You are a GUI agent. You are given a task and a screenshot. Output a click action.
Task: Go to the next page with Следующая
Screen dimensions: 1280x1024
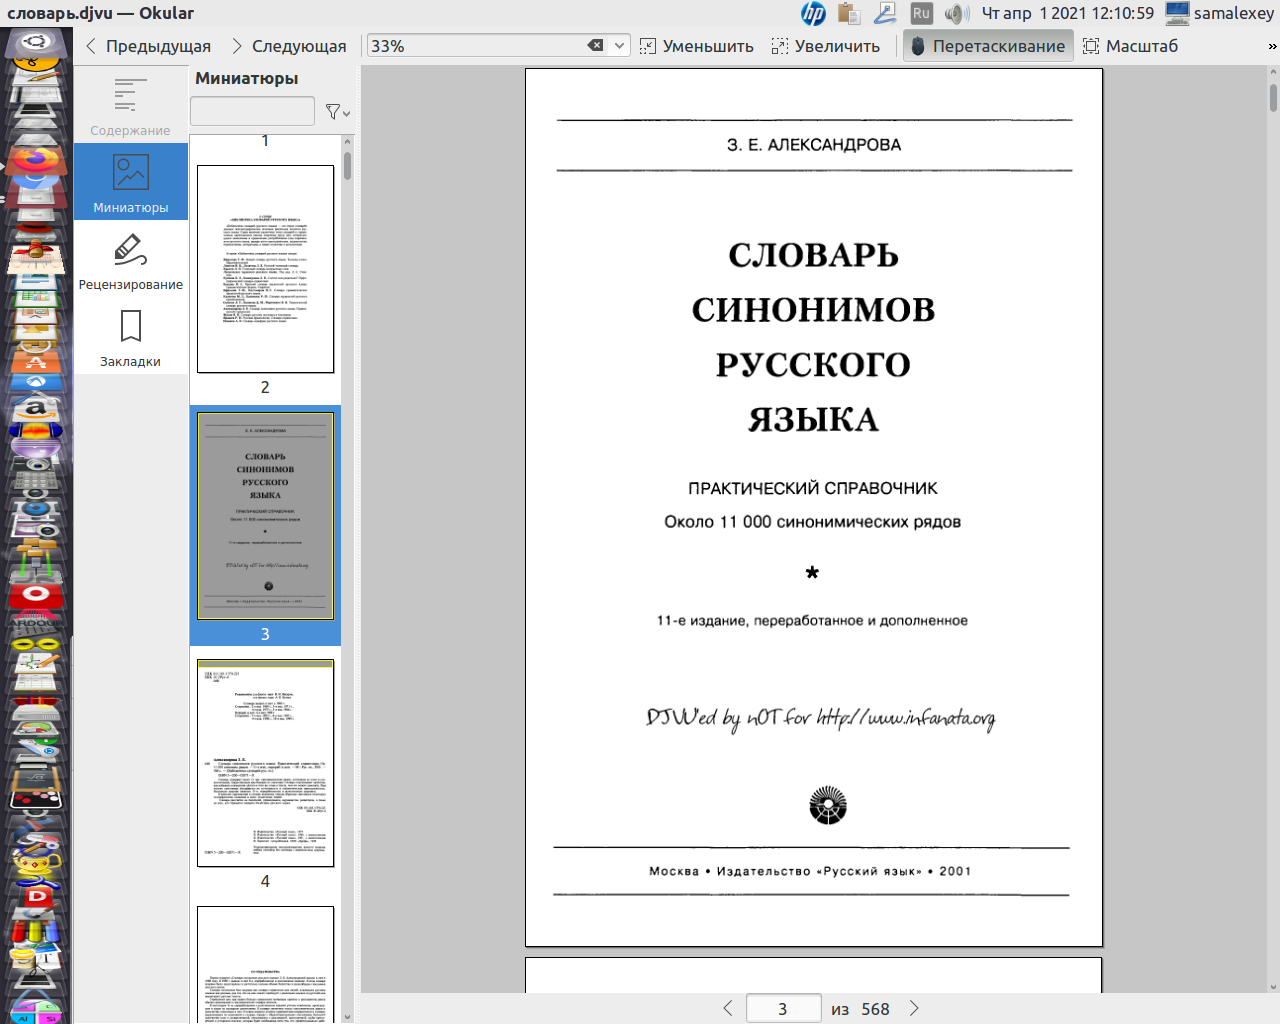288,46
